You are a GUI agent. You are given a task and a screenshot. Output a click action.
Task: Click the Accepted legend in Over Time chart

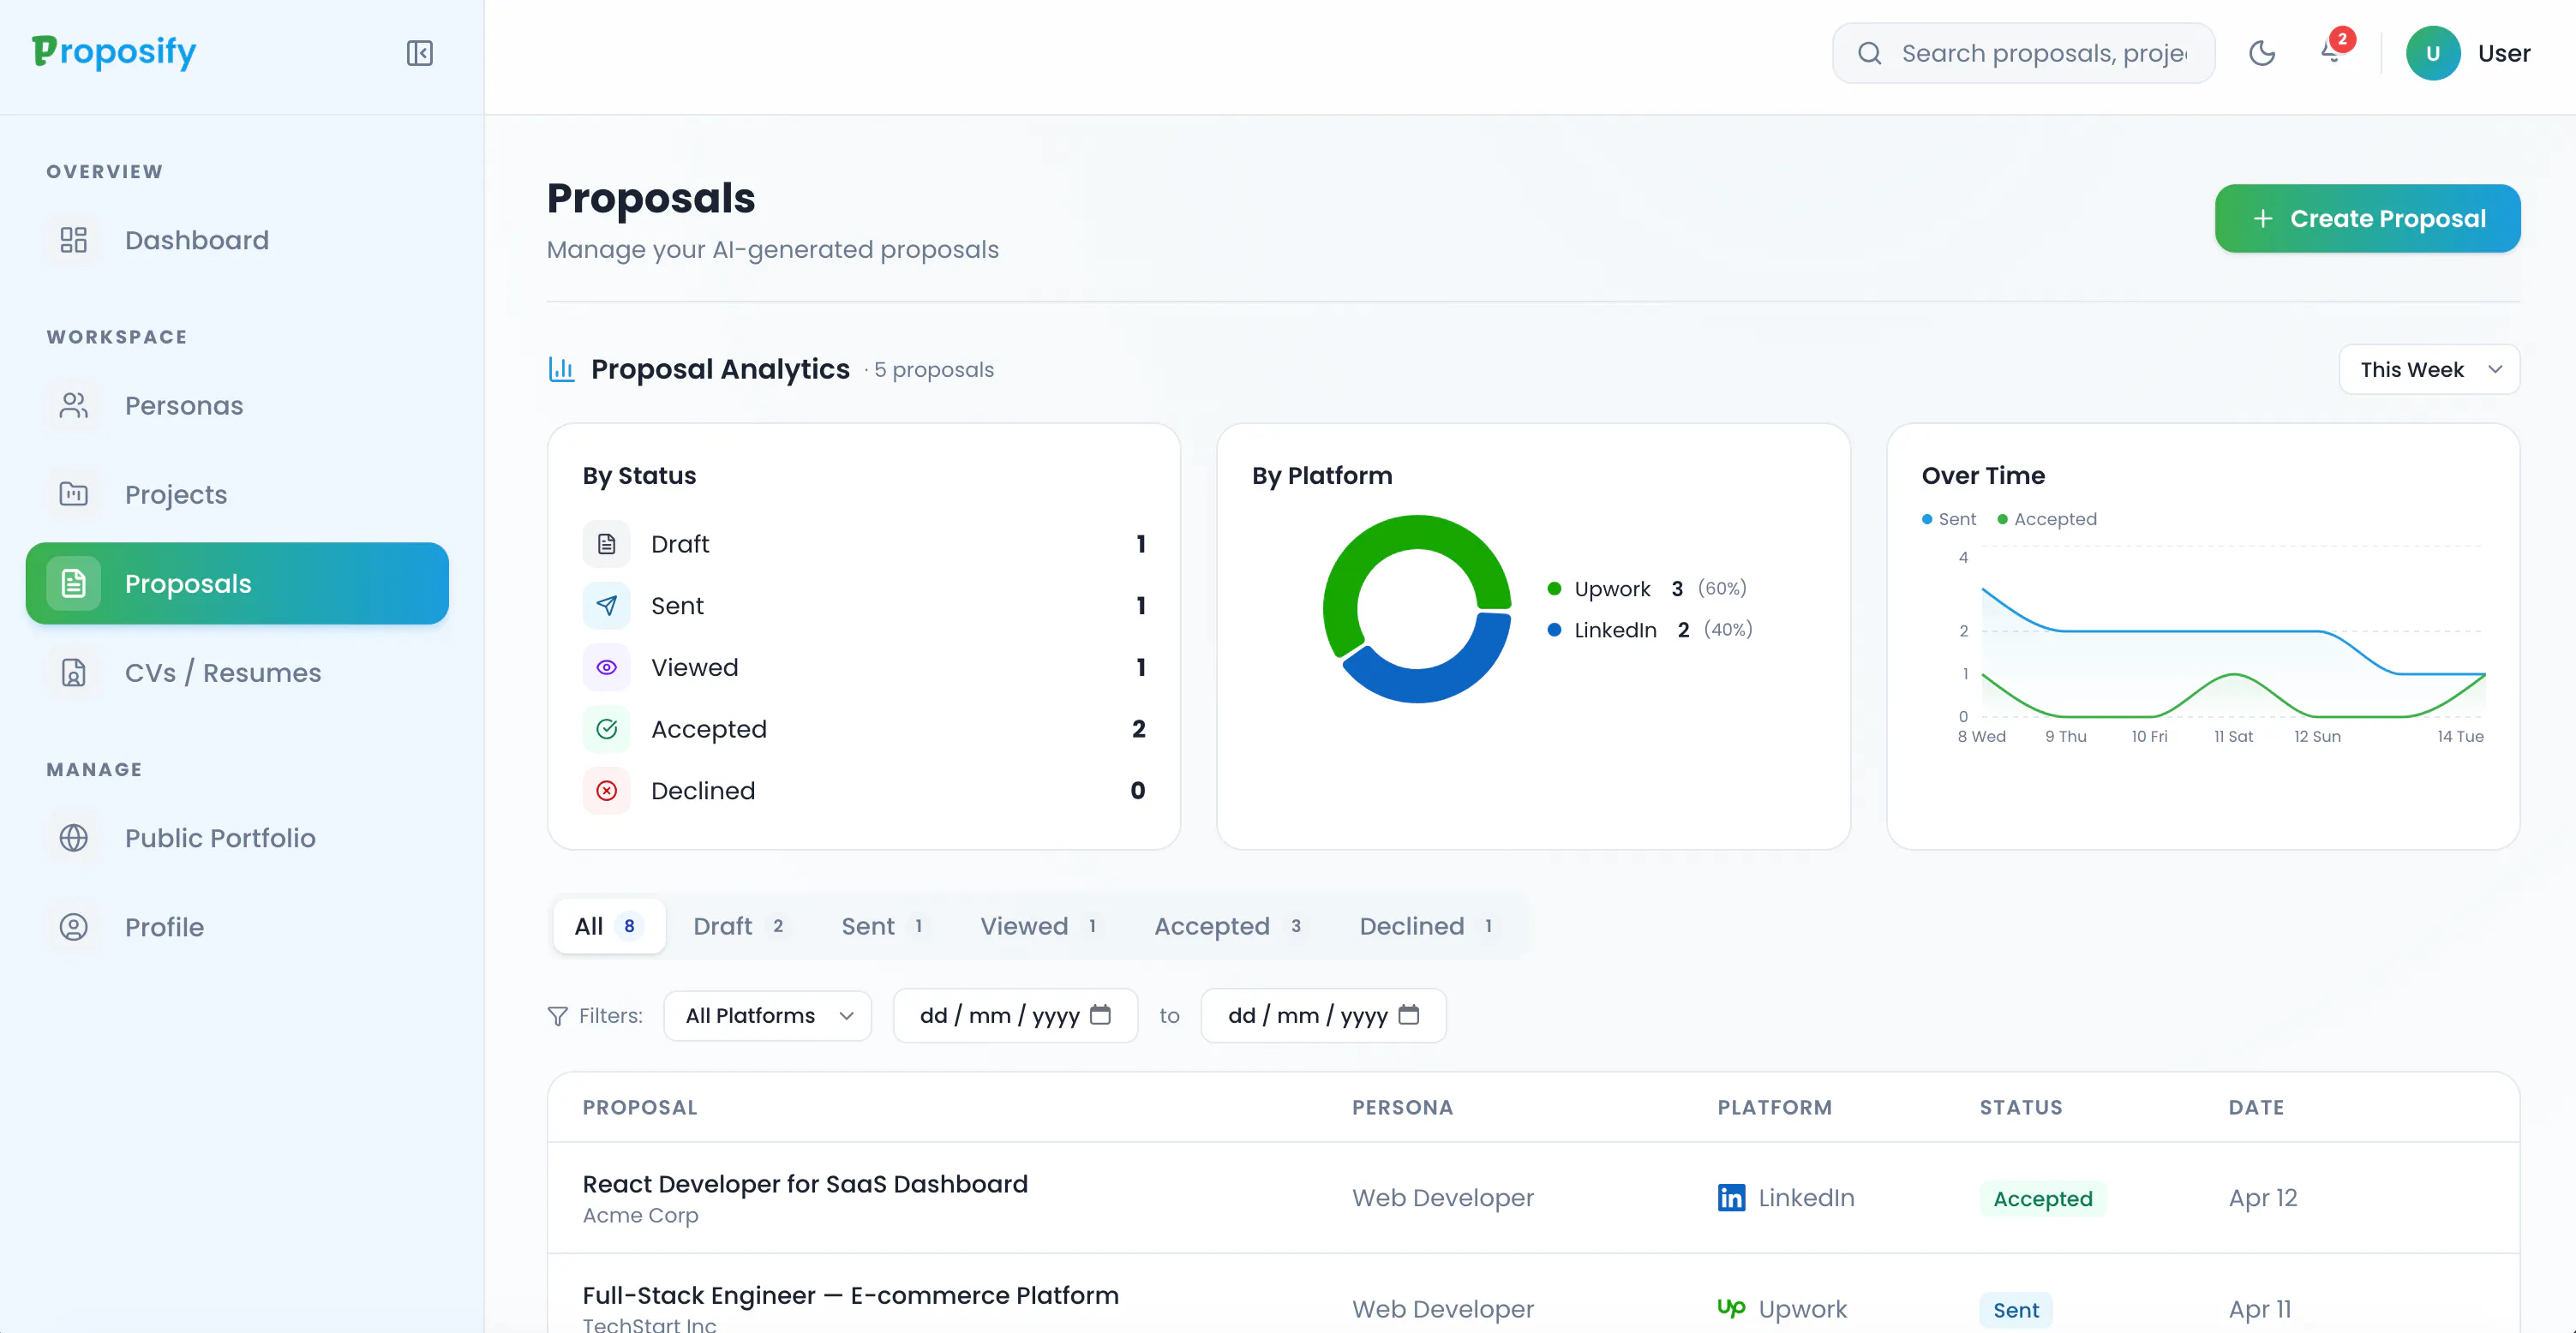pyautogui.click(x=2046, y=519)
